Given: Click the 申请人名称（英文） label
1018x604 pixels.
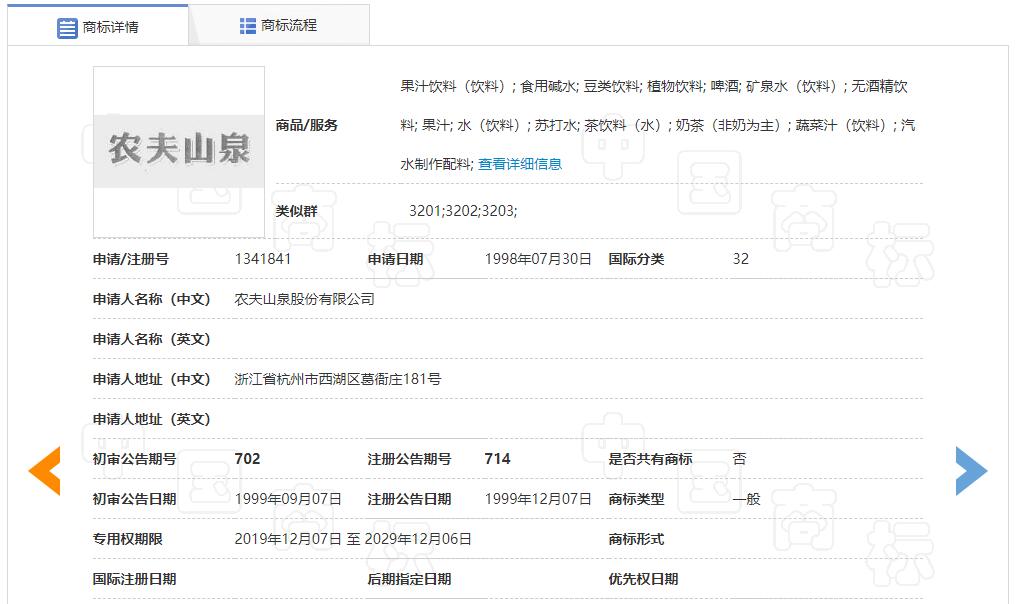Looking at the screenshot, I should 152,340.
